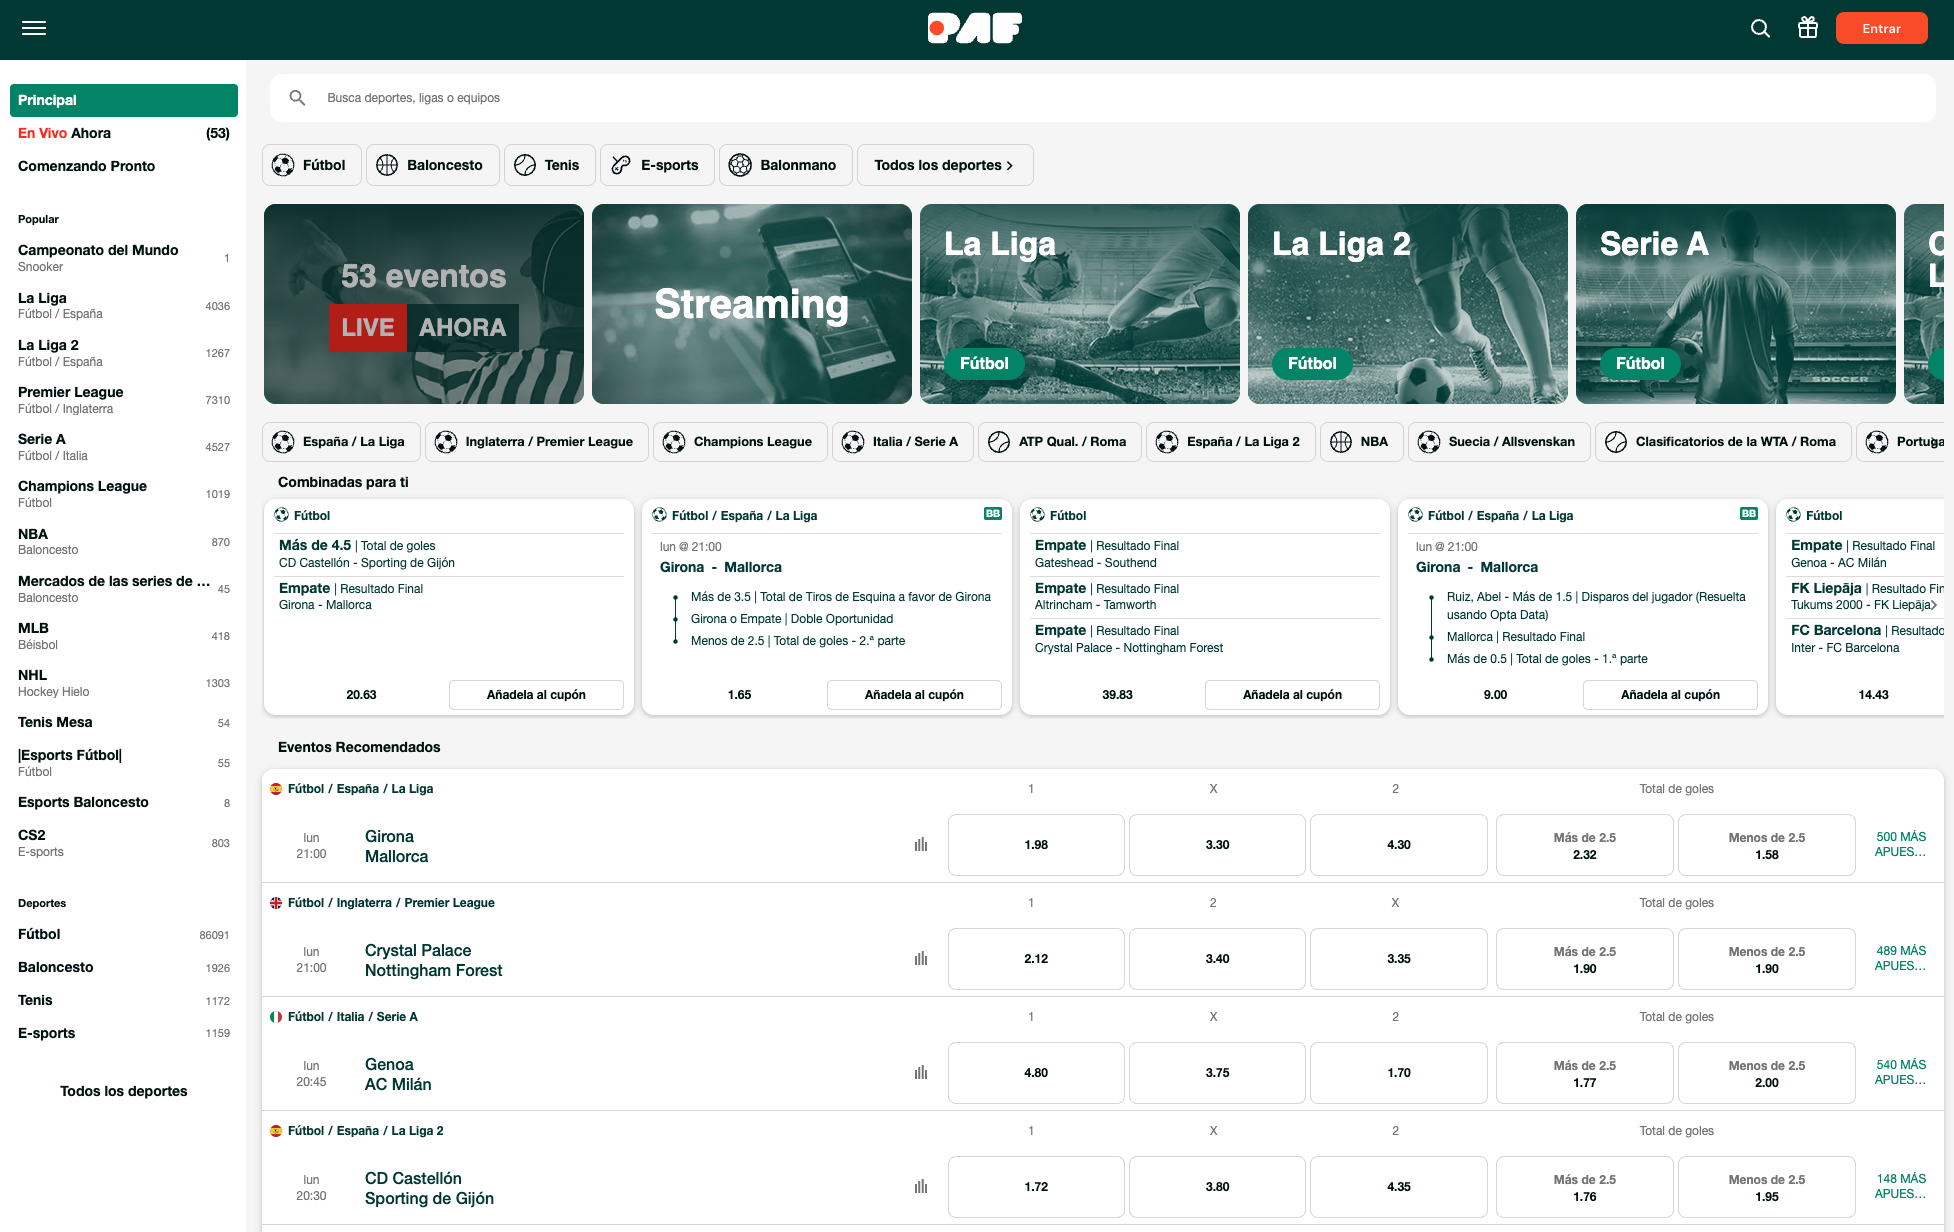Open the 53 eventos LIVE banner
This screenshot has height=1232, width=1954.
click(x=424, y=304)
